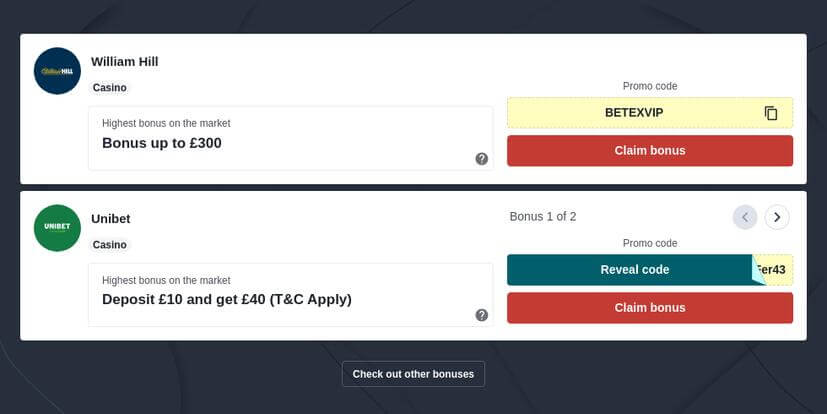Go to previous Unibet bonus arrow

coord(745,217)
